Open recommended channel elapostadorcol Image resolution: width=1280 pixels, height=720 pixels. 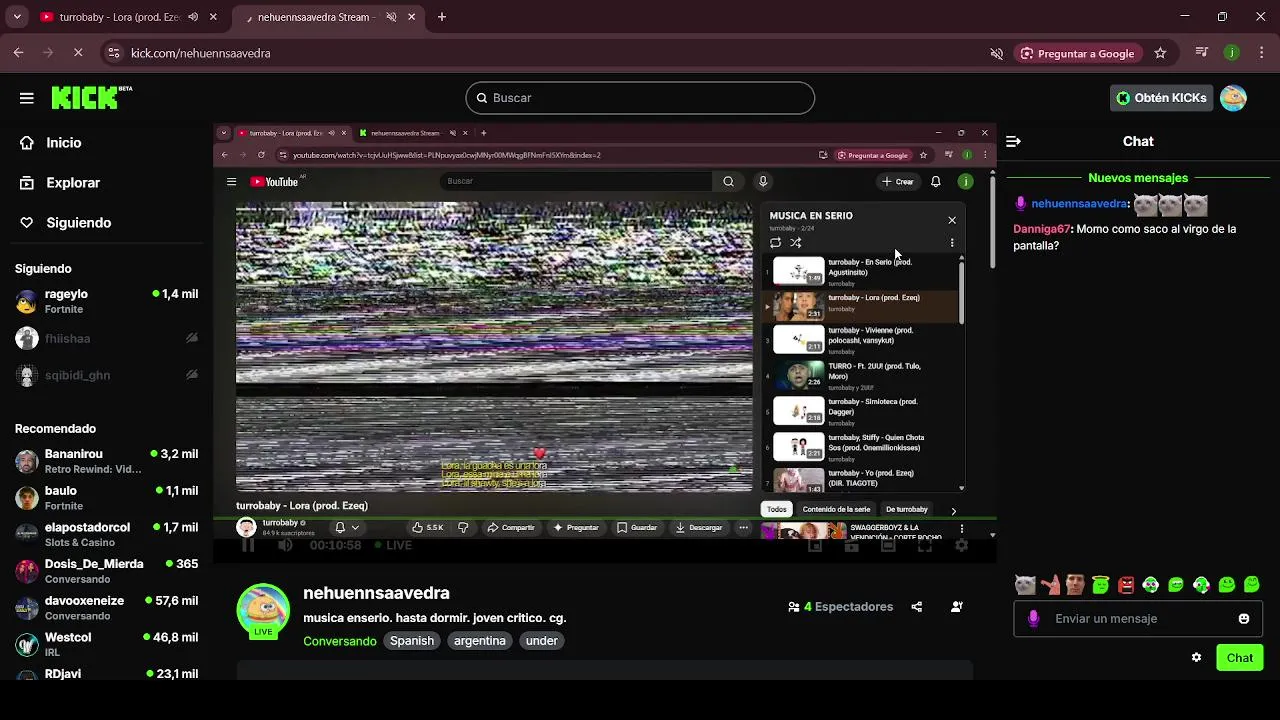(107, 535)
